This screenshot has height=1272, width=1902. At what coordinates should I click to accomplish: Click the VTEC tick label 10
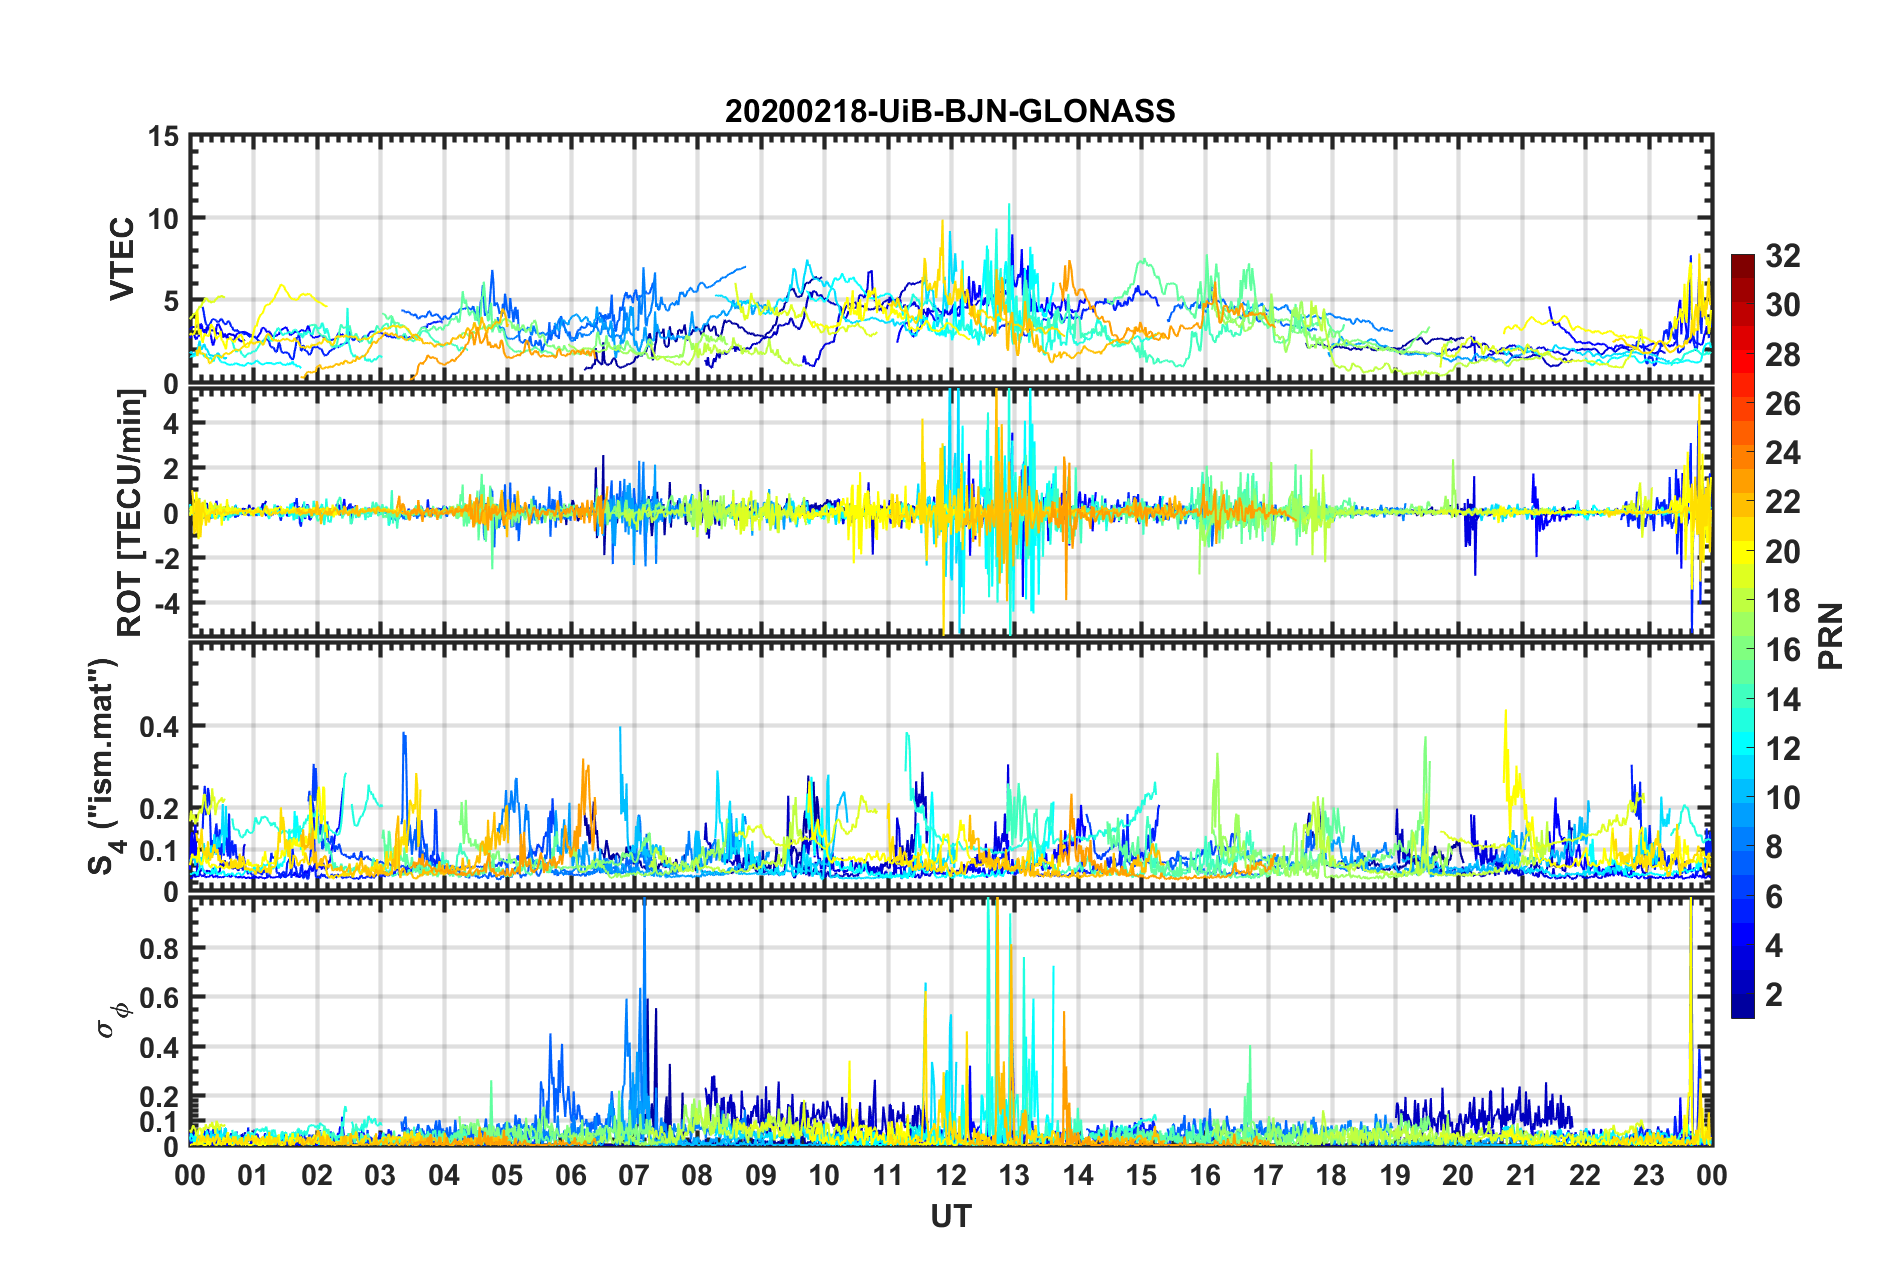[x=164, y=219]
